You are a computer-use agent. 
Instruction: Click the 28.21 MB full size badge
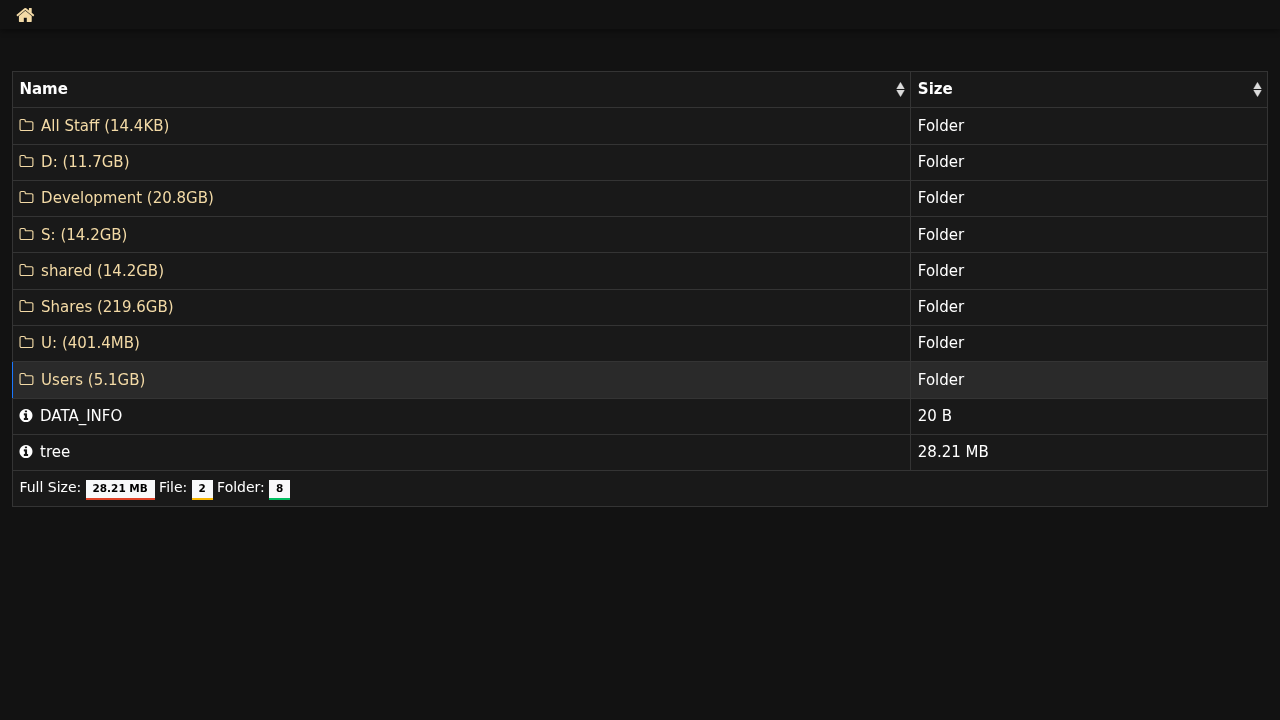(x=120, y=489)
